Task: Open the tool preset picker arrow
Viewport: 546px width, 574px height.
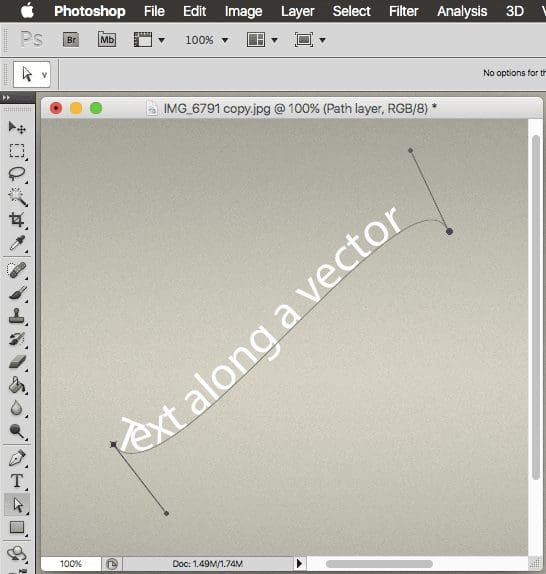Action: point(44,75)
